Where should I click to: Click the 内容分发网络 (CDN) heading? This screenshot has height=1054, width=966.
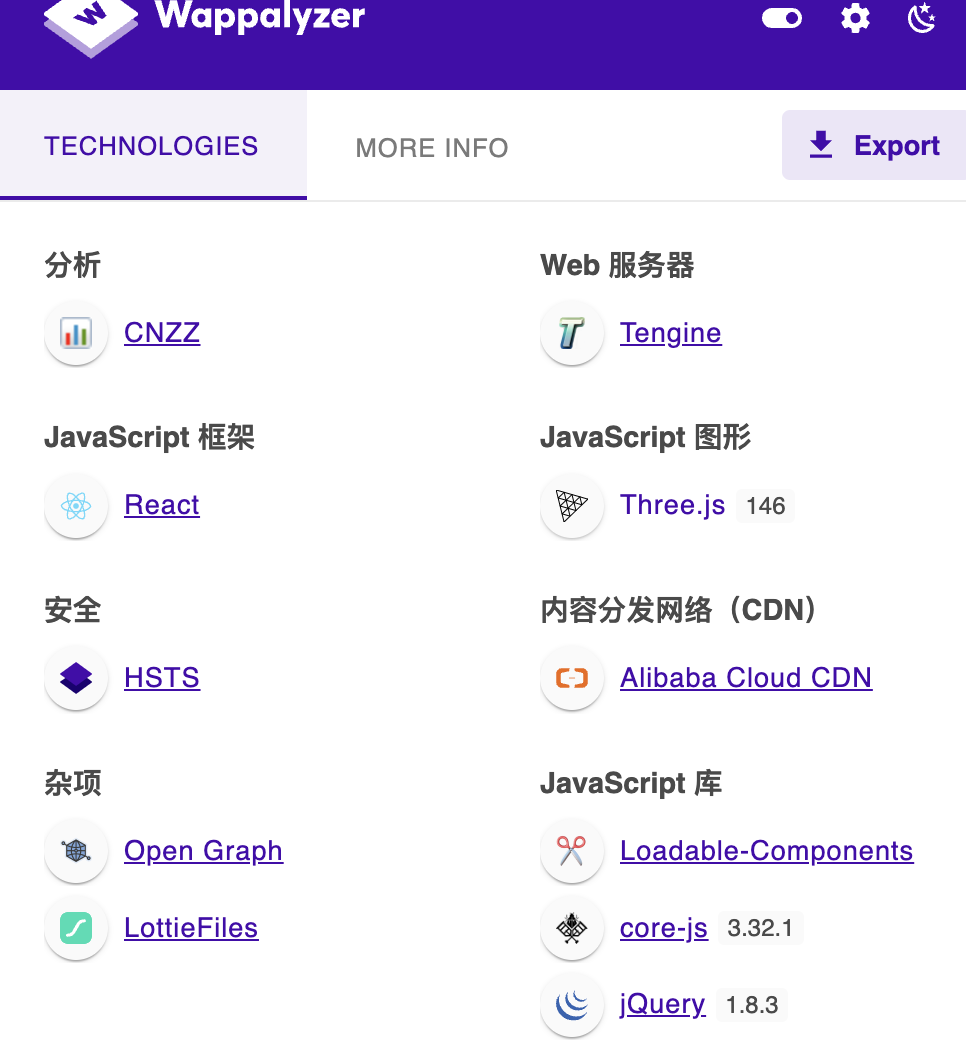pos(679,610)
